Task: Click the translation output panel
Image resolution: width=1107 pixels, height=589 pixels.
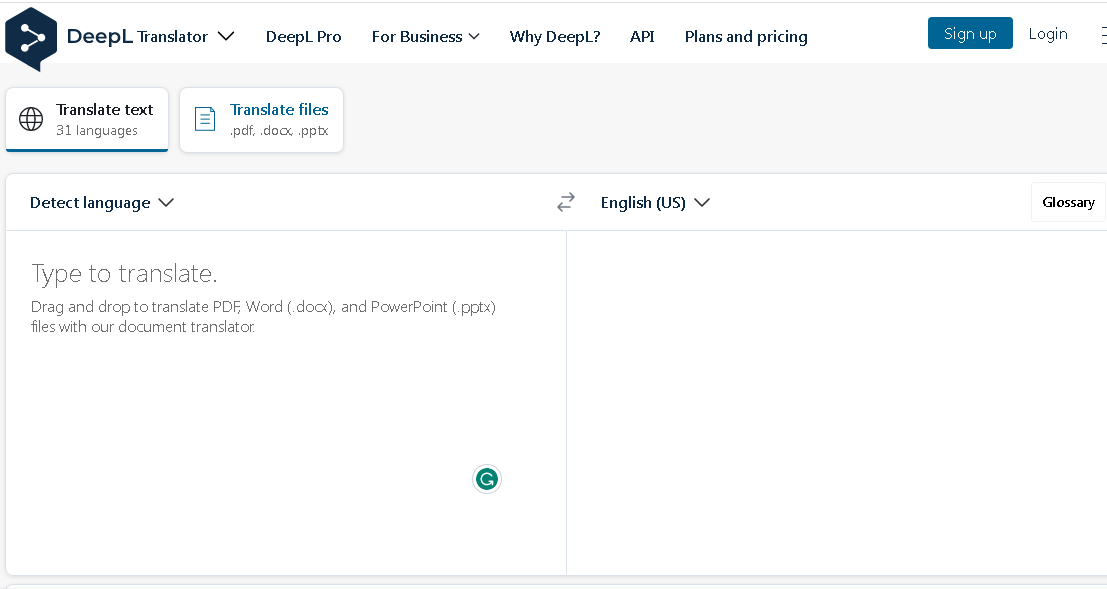Action: pyautogui.click(x=837, y=403)
